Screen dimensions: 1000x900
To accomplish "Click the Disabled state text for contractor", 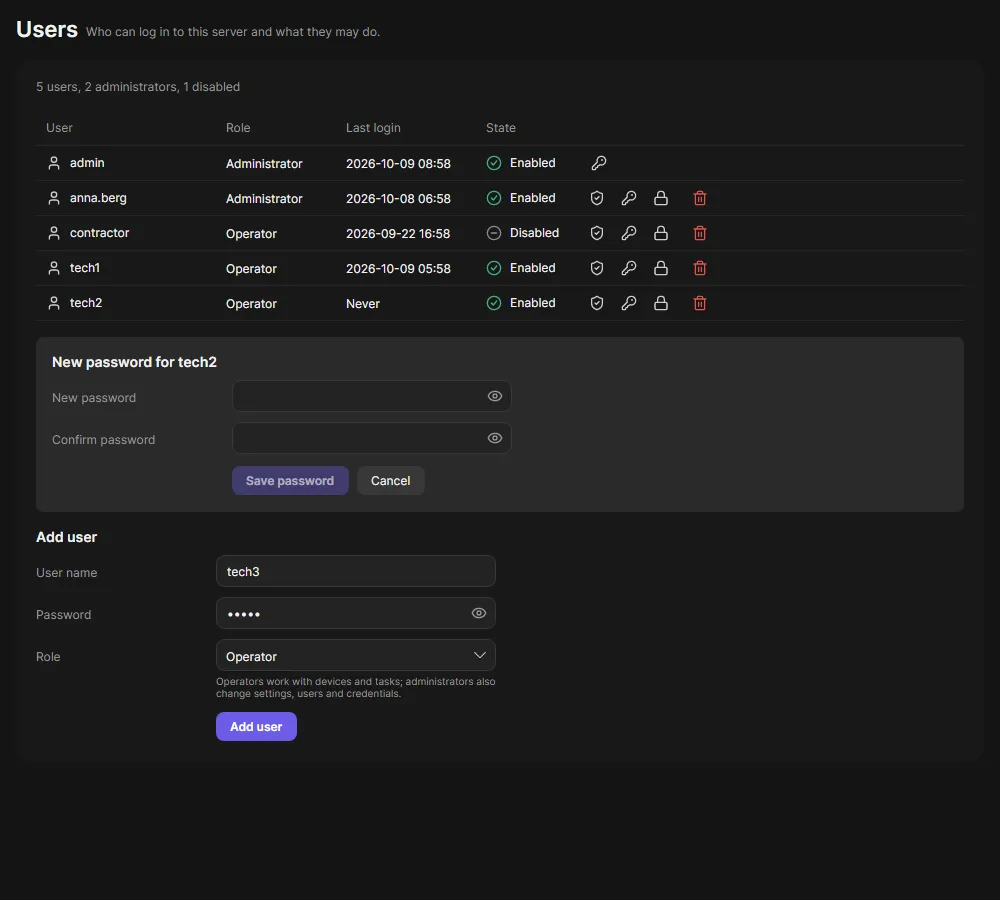I will (x=534, y=233).
